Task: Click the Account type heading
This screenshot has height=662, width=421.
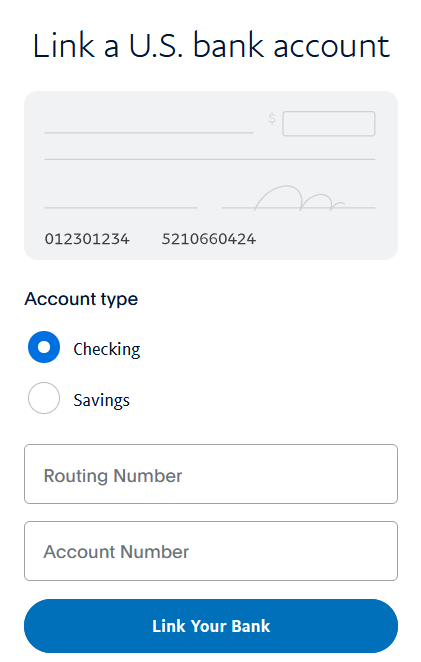Action: pos(81,299)
